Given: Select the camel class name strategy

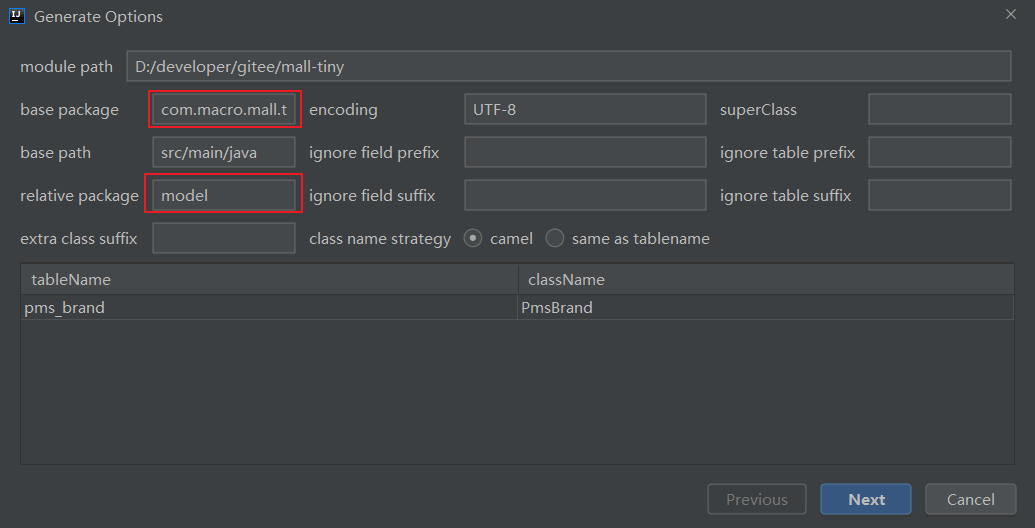Looking at the screenshot, I should pos(473,238).
